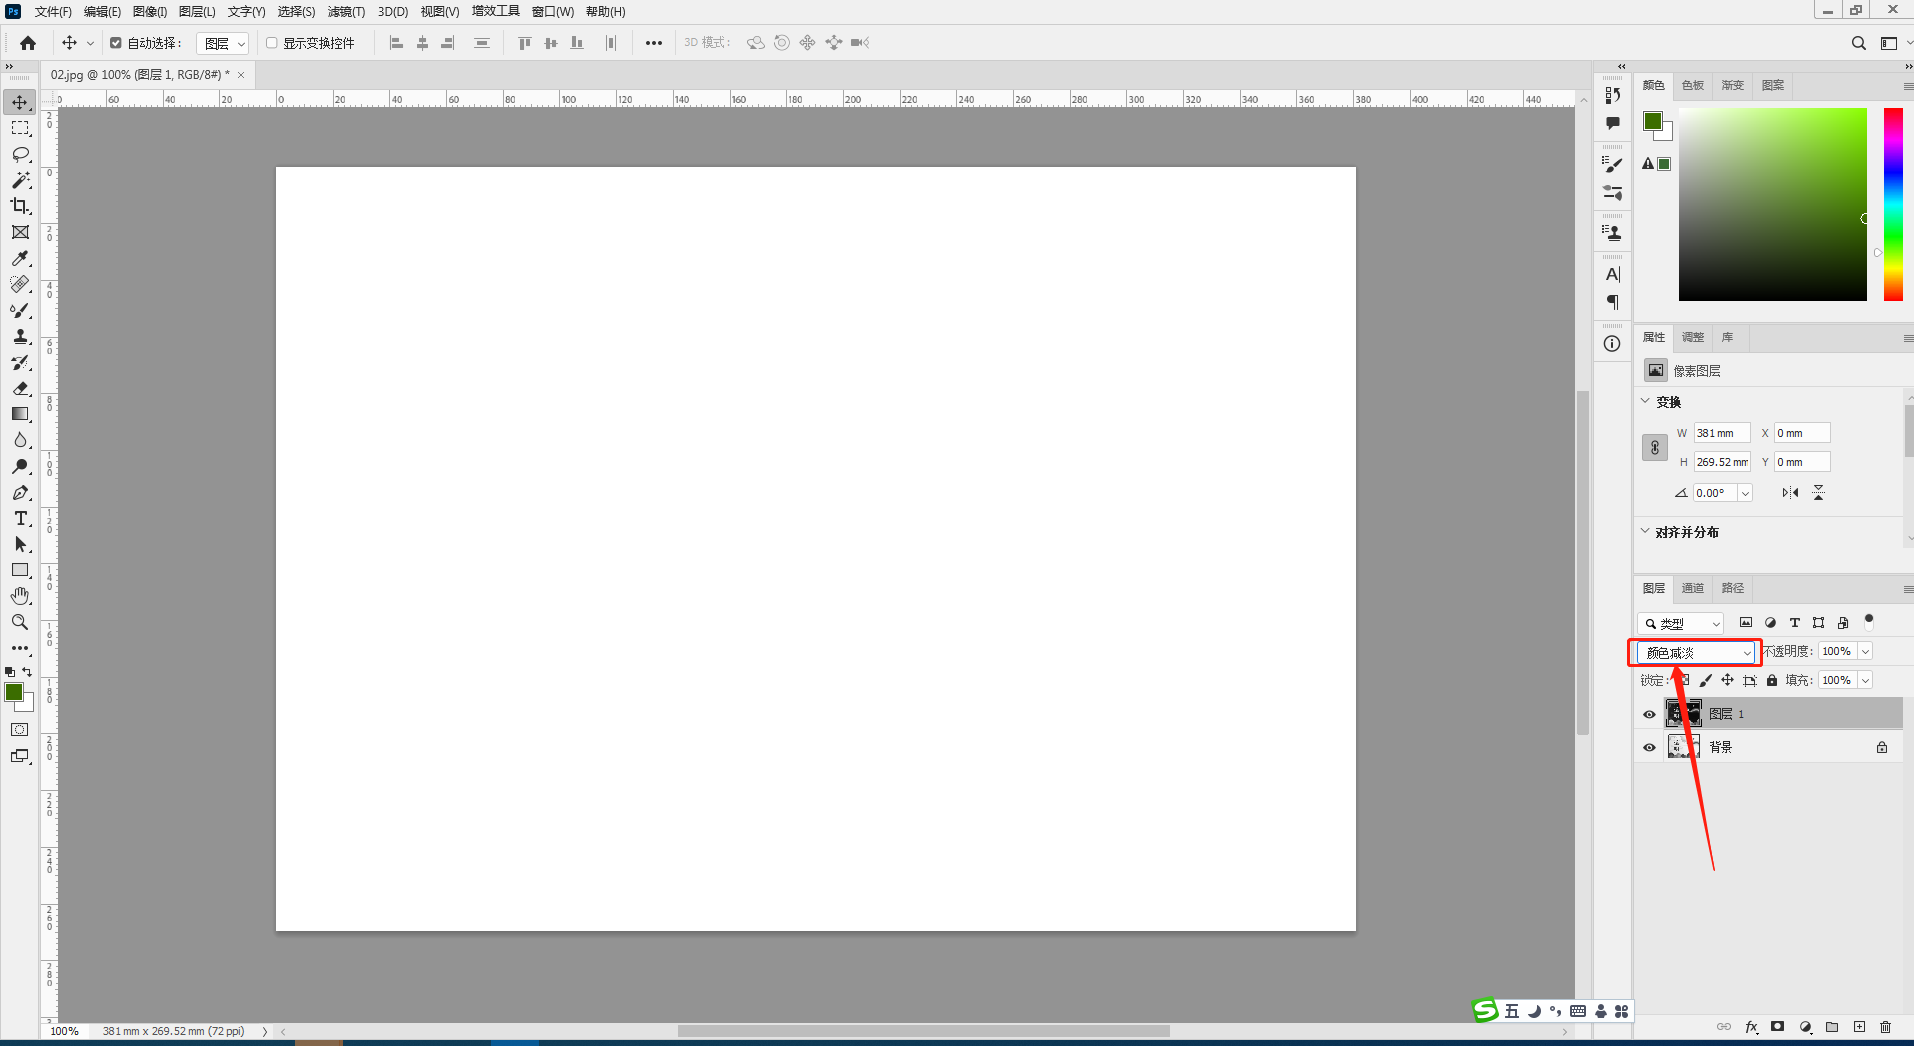This screenshot has height=1046, width=1914.
Task: Click the delete layer trash icon
Action: [1885, 1027]
